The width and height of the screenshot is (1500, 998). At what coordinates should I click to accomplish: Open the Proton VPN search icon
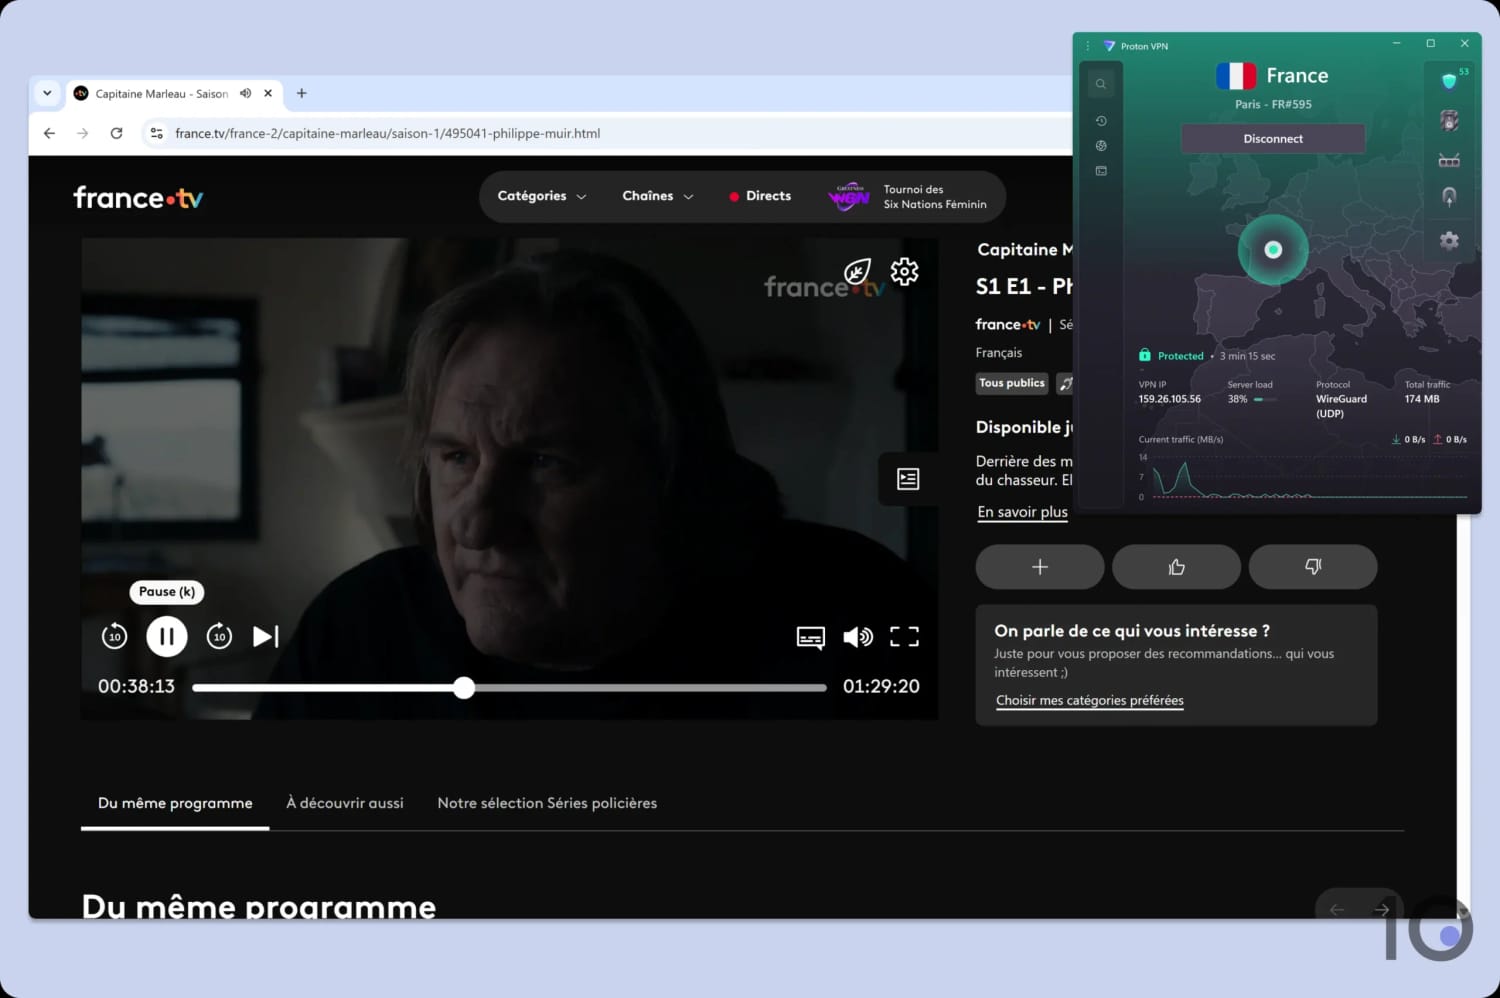coord(1101,84)
